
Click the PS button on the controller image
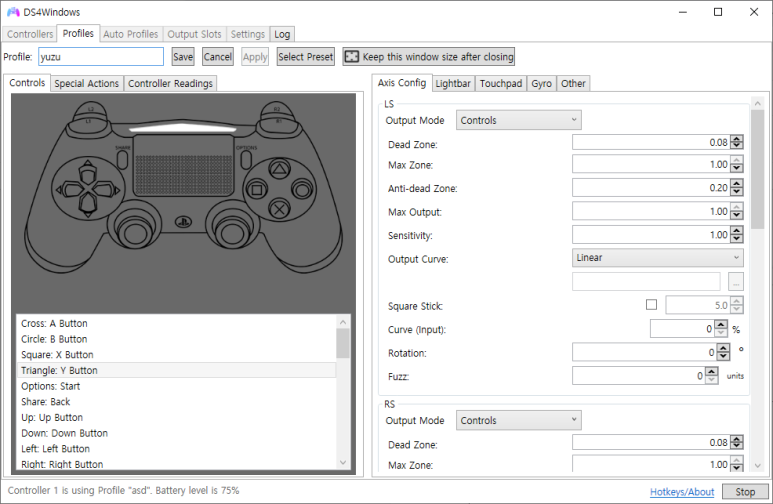[183, 222]
